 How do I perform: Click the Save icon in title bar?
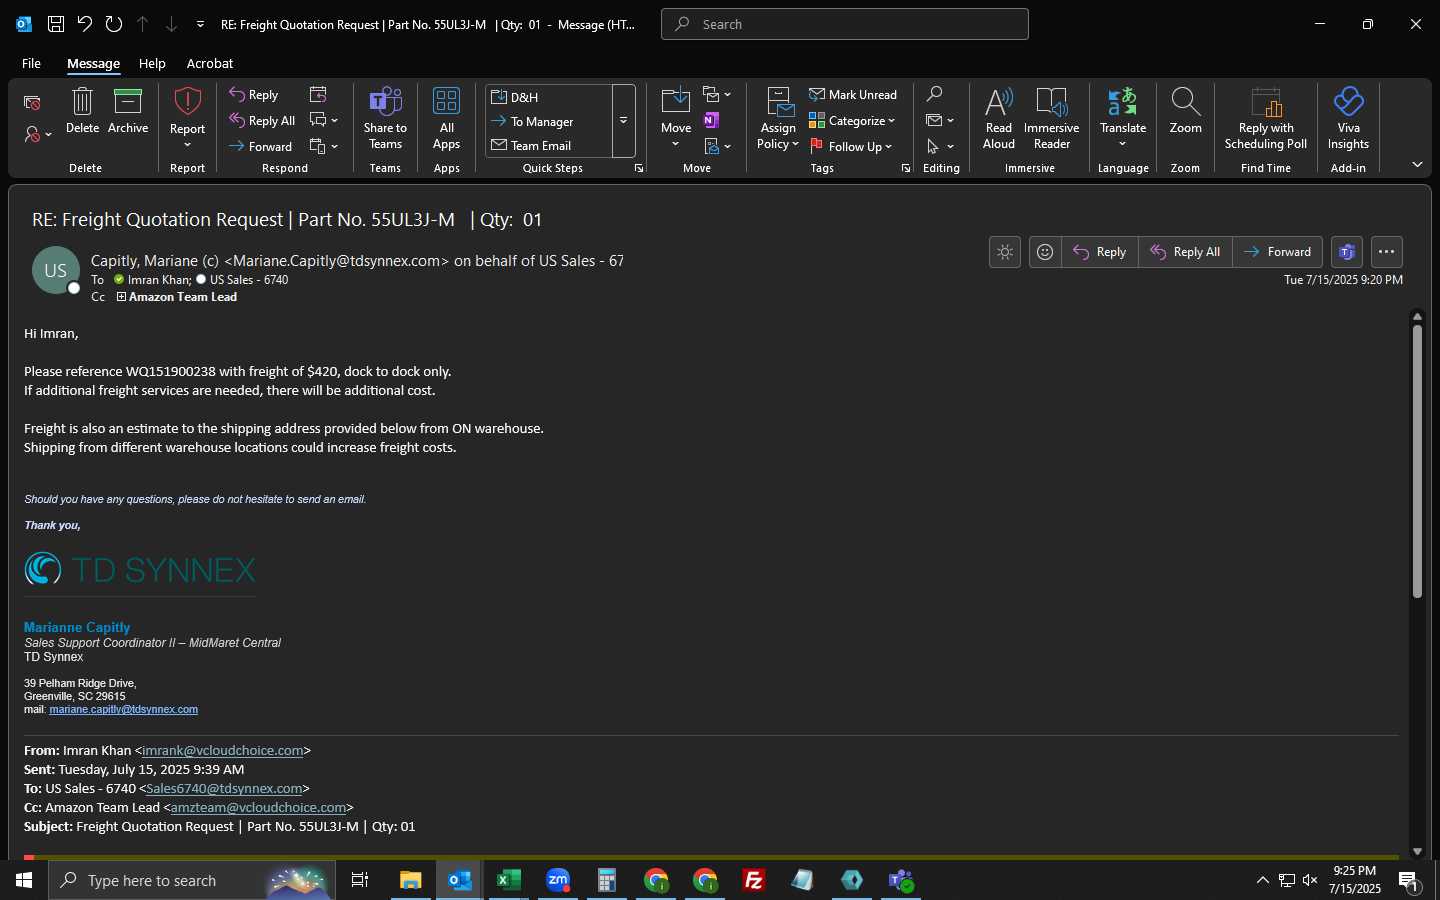tap(56, 24)
